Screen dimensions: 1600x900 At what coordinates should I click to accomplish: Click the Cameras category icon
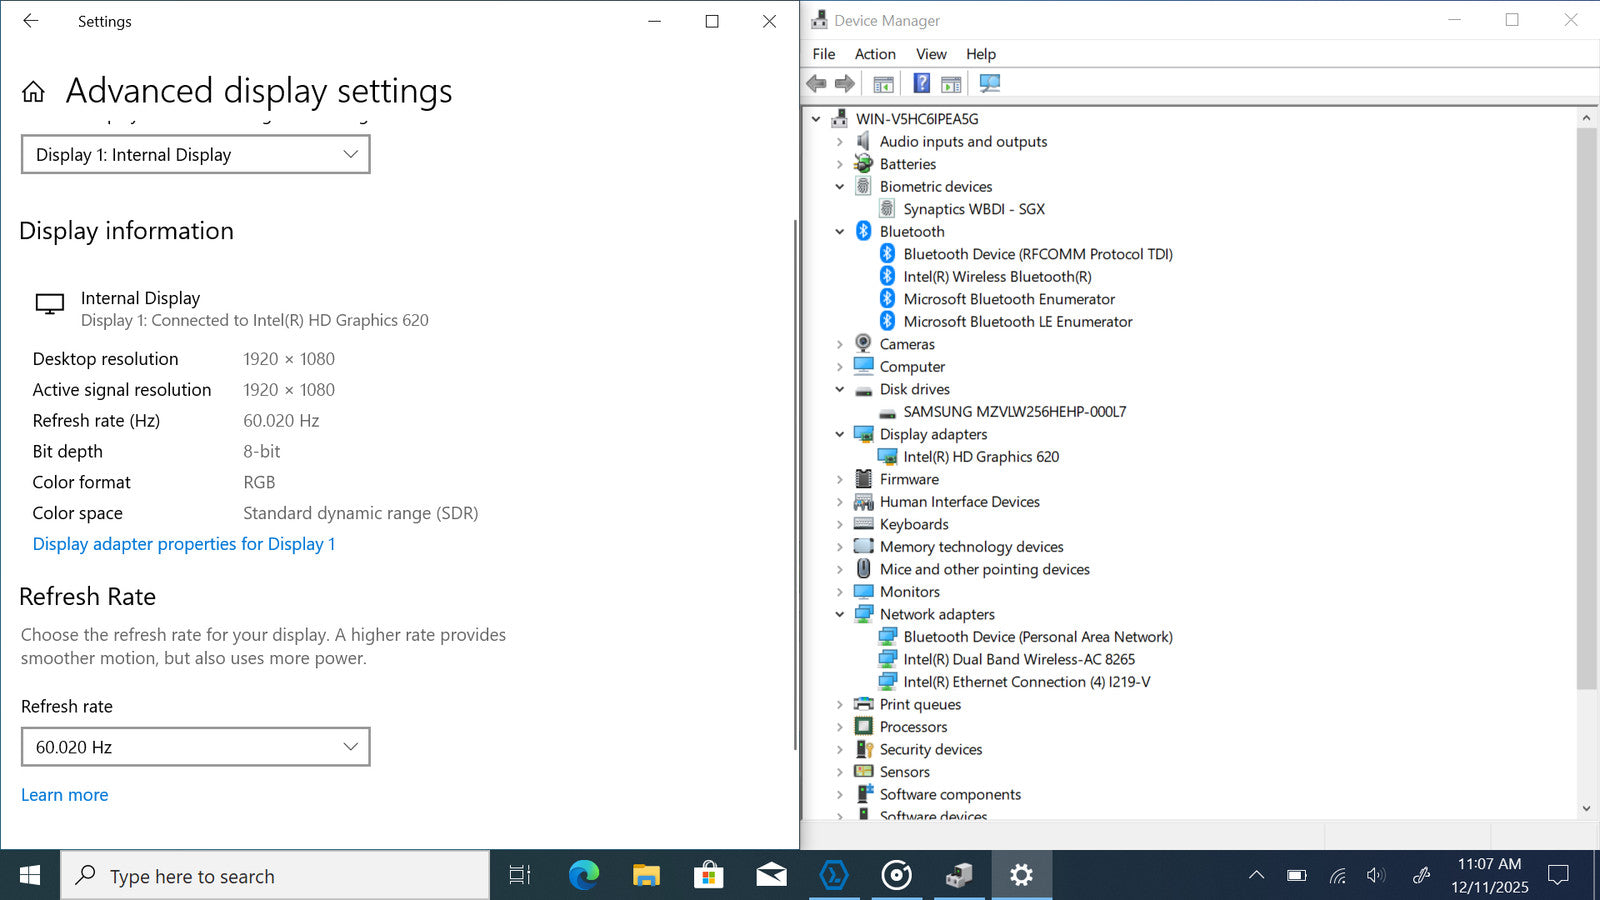click(x=863, y=344)
